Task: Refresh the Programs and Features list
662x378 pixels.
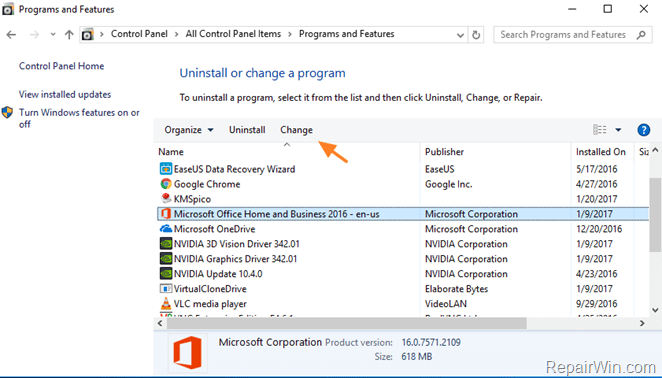Action: [476, 35]
